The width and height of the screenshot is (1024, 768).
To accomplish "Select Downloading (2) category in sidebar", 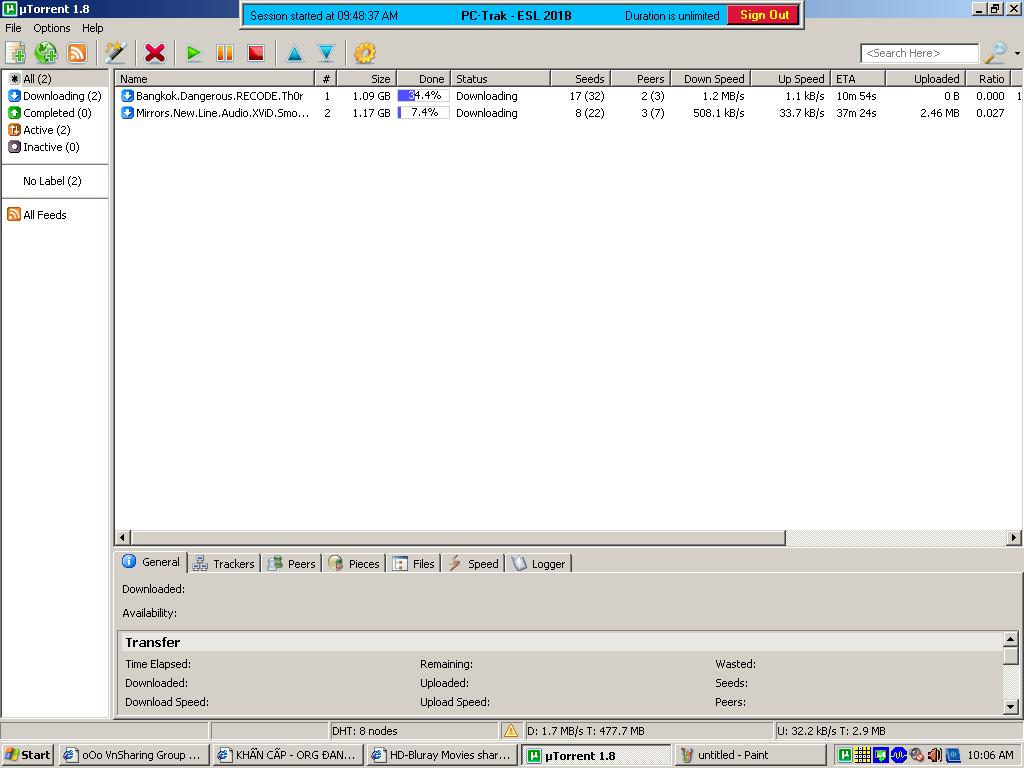I will (55, 96).
